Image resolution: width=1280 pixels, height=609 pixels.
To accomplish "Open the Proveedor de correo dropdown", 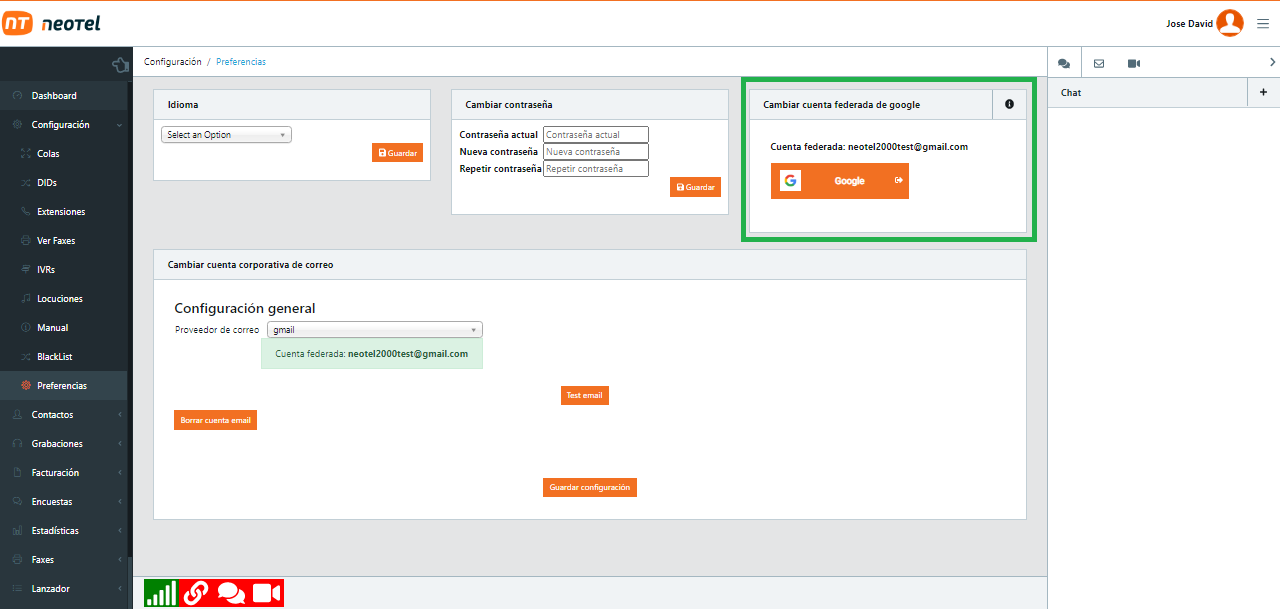I will pyautogui.click(x=375, y=329).
